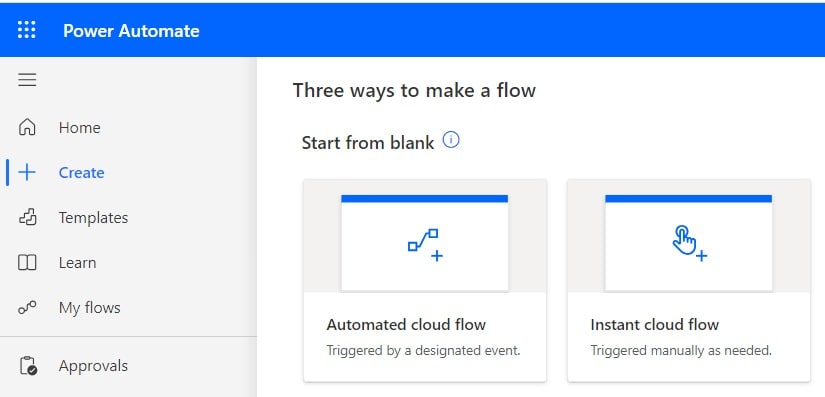Click the Templates puzzle icon

27,217
